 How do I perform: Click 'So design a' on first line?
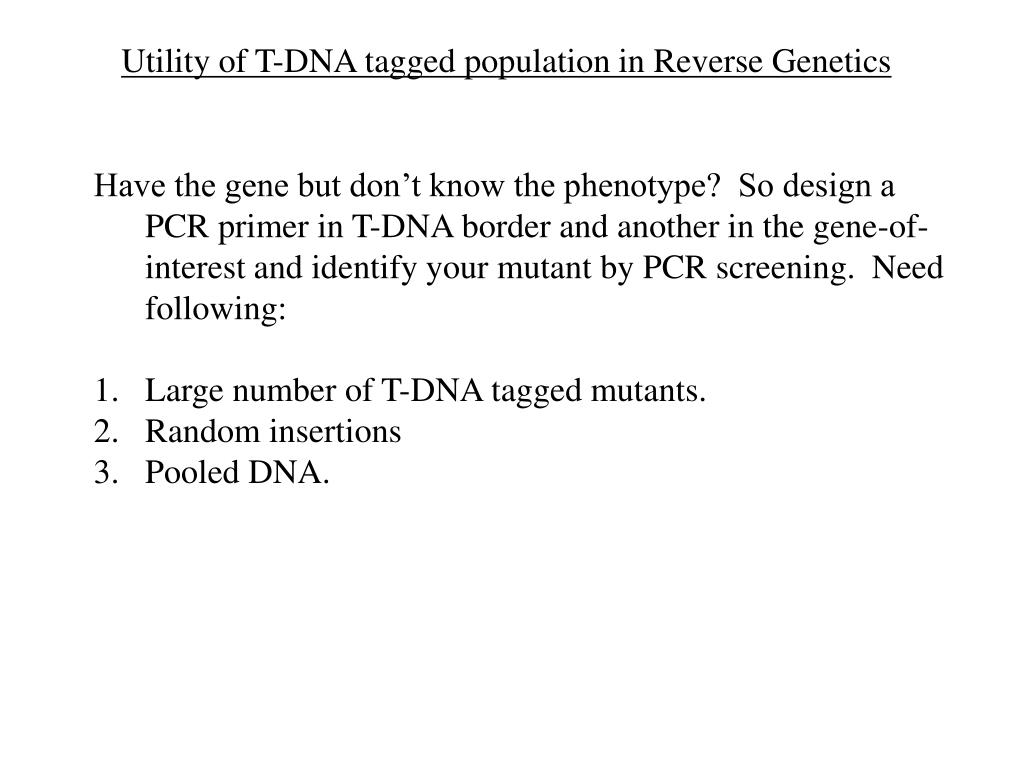(816, 187)
